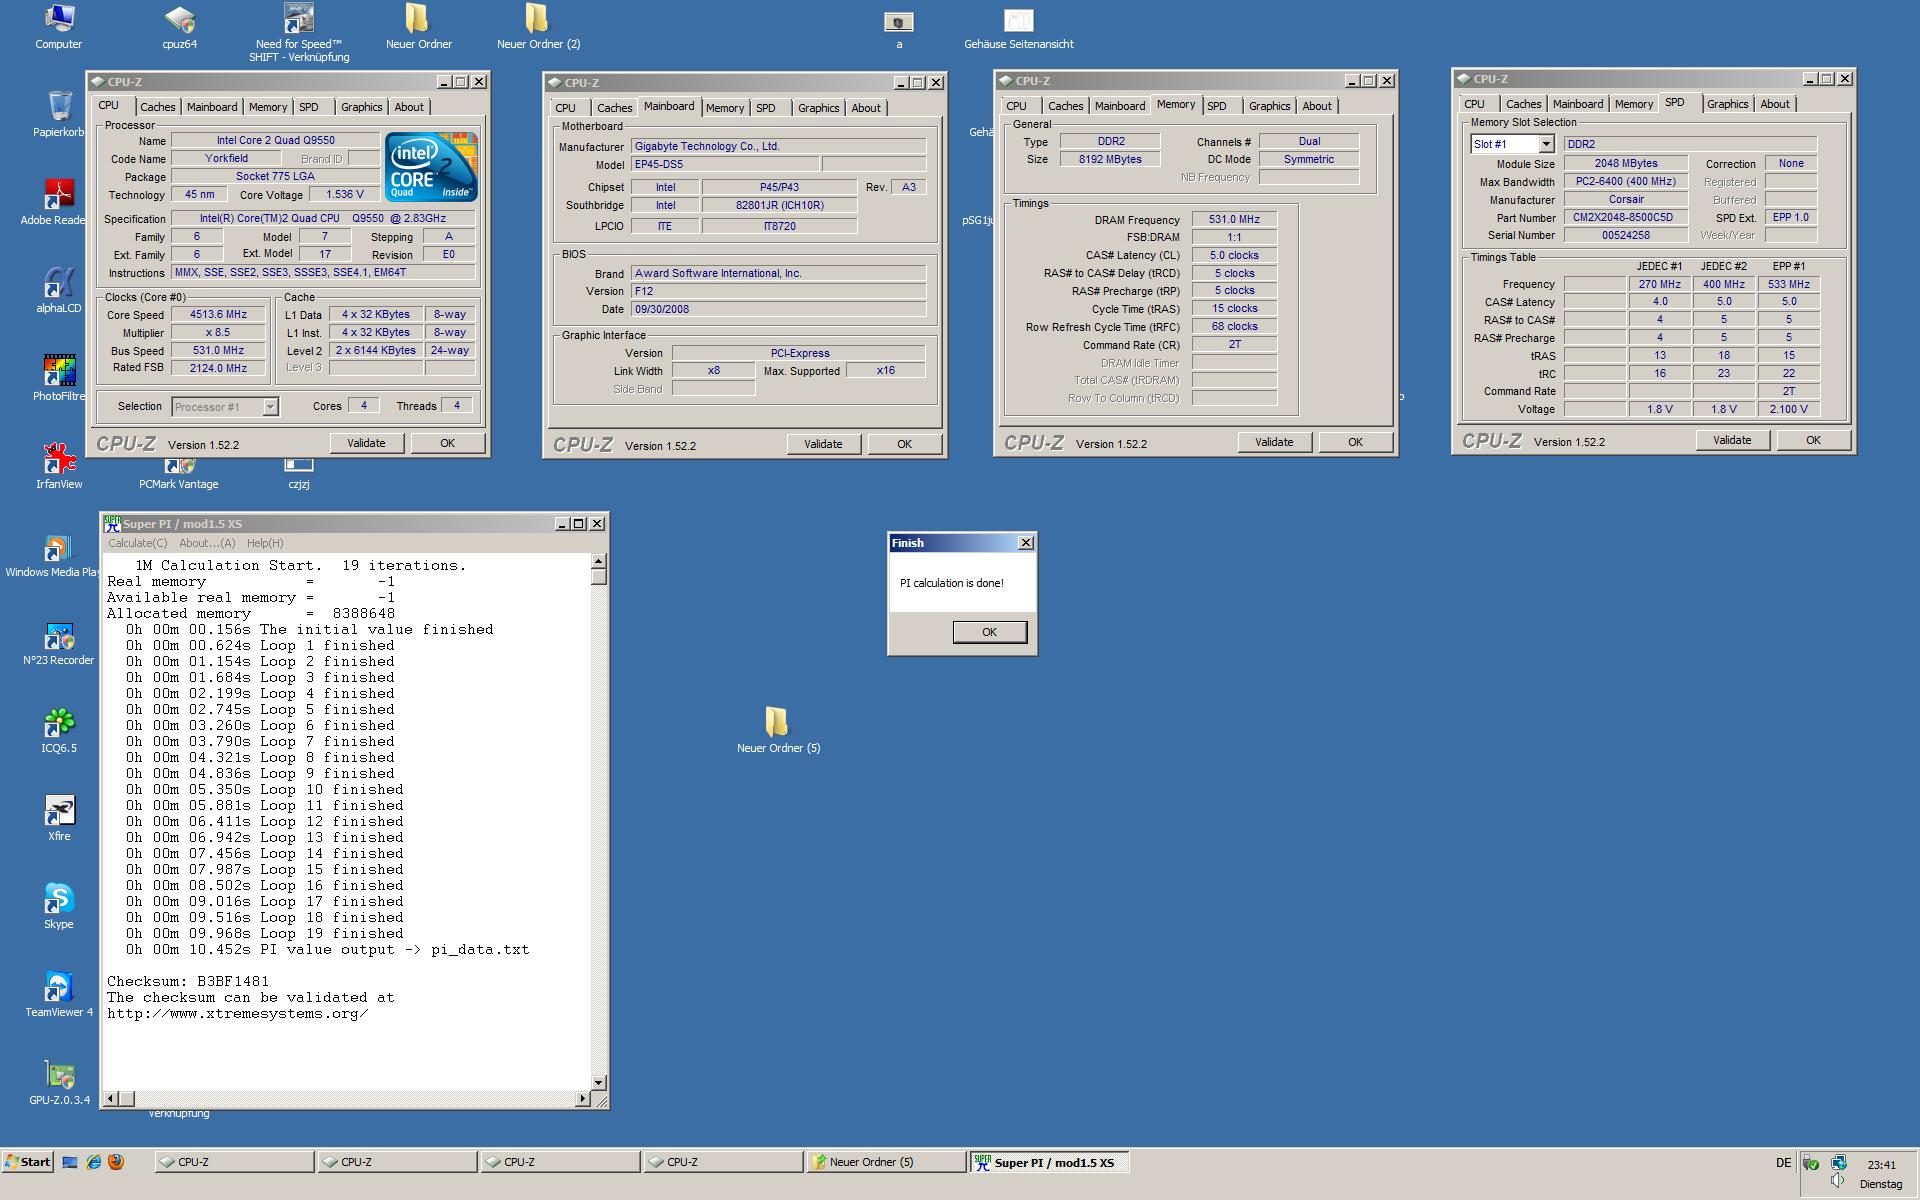Open the Help(H) menu in Super PI

click(x=265, y=543)
